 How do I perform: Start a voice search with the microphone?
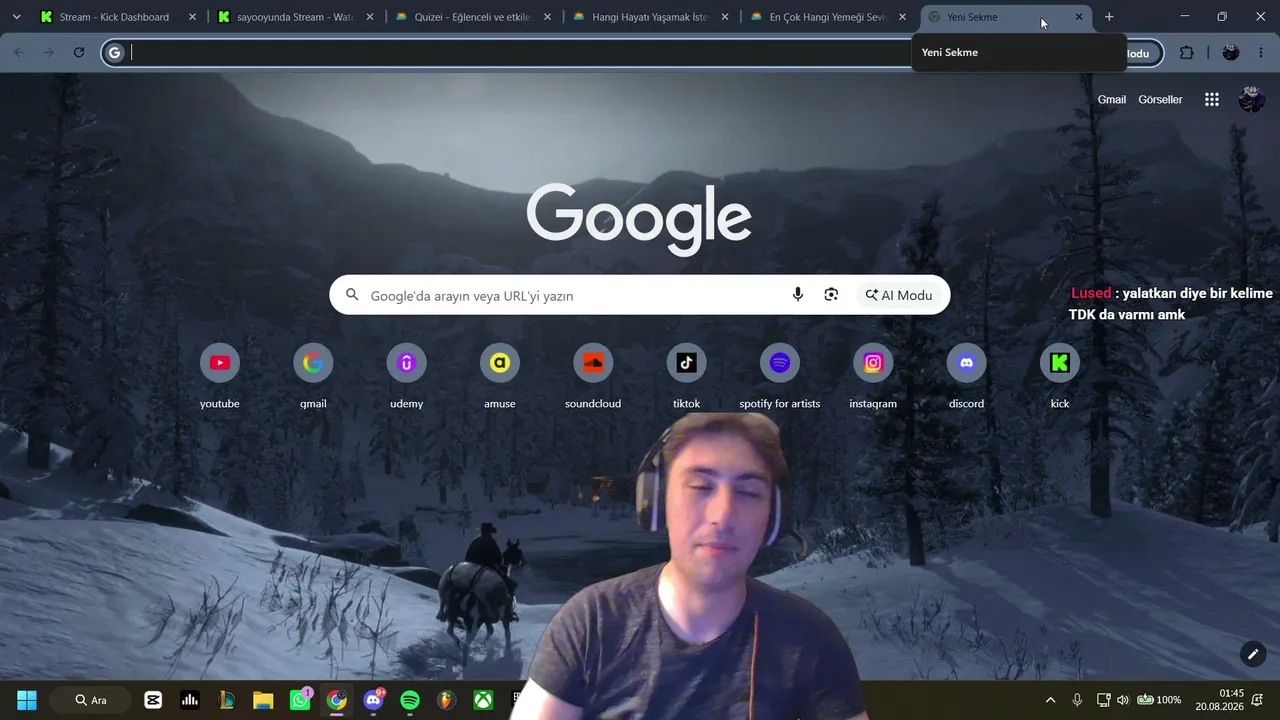coord(798,295)
